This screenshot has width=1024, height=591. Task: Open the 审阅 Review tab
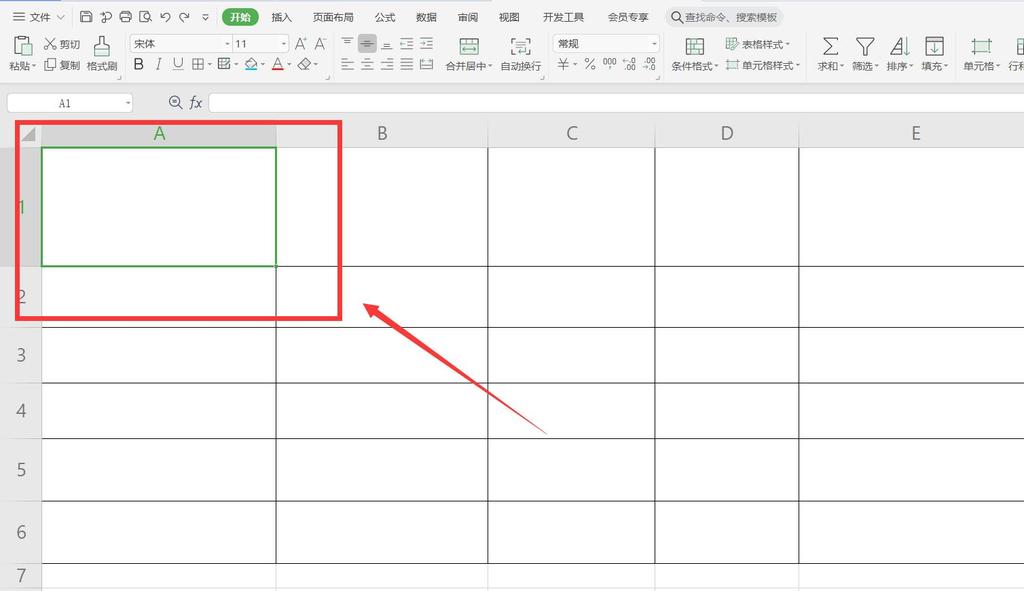point(468,17)
